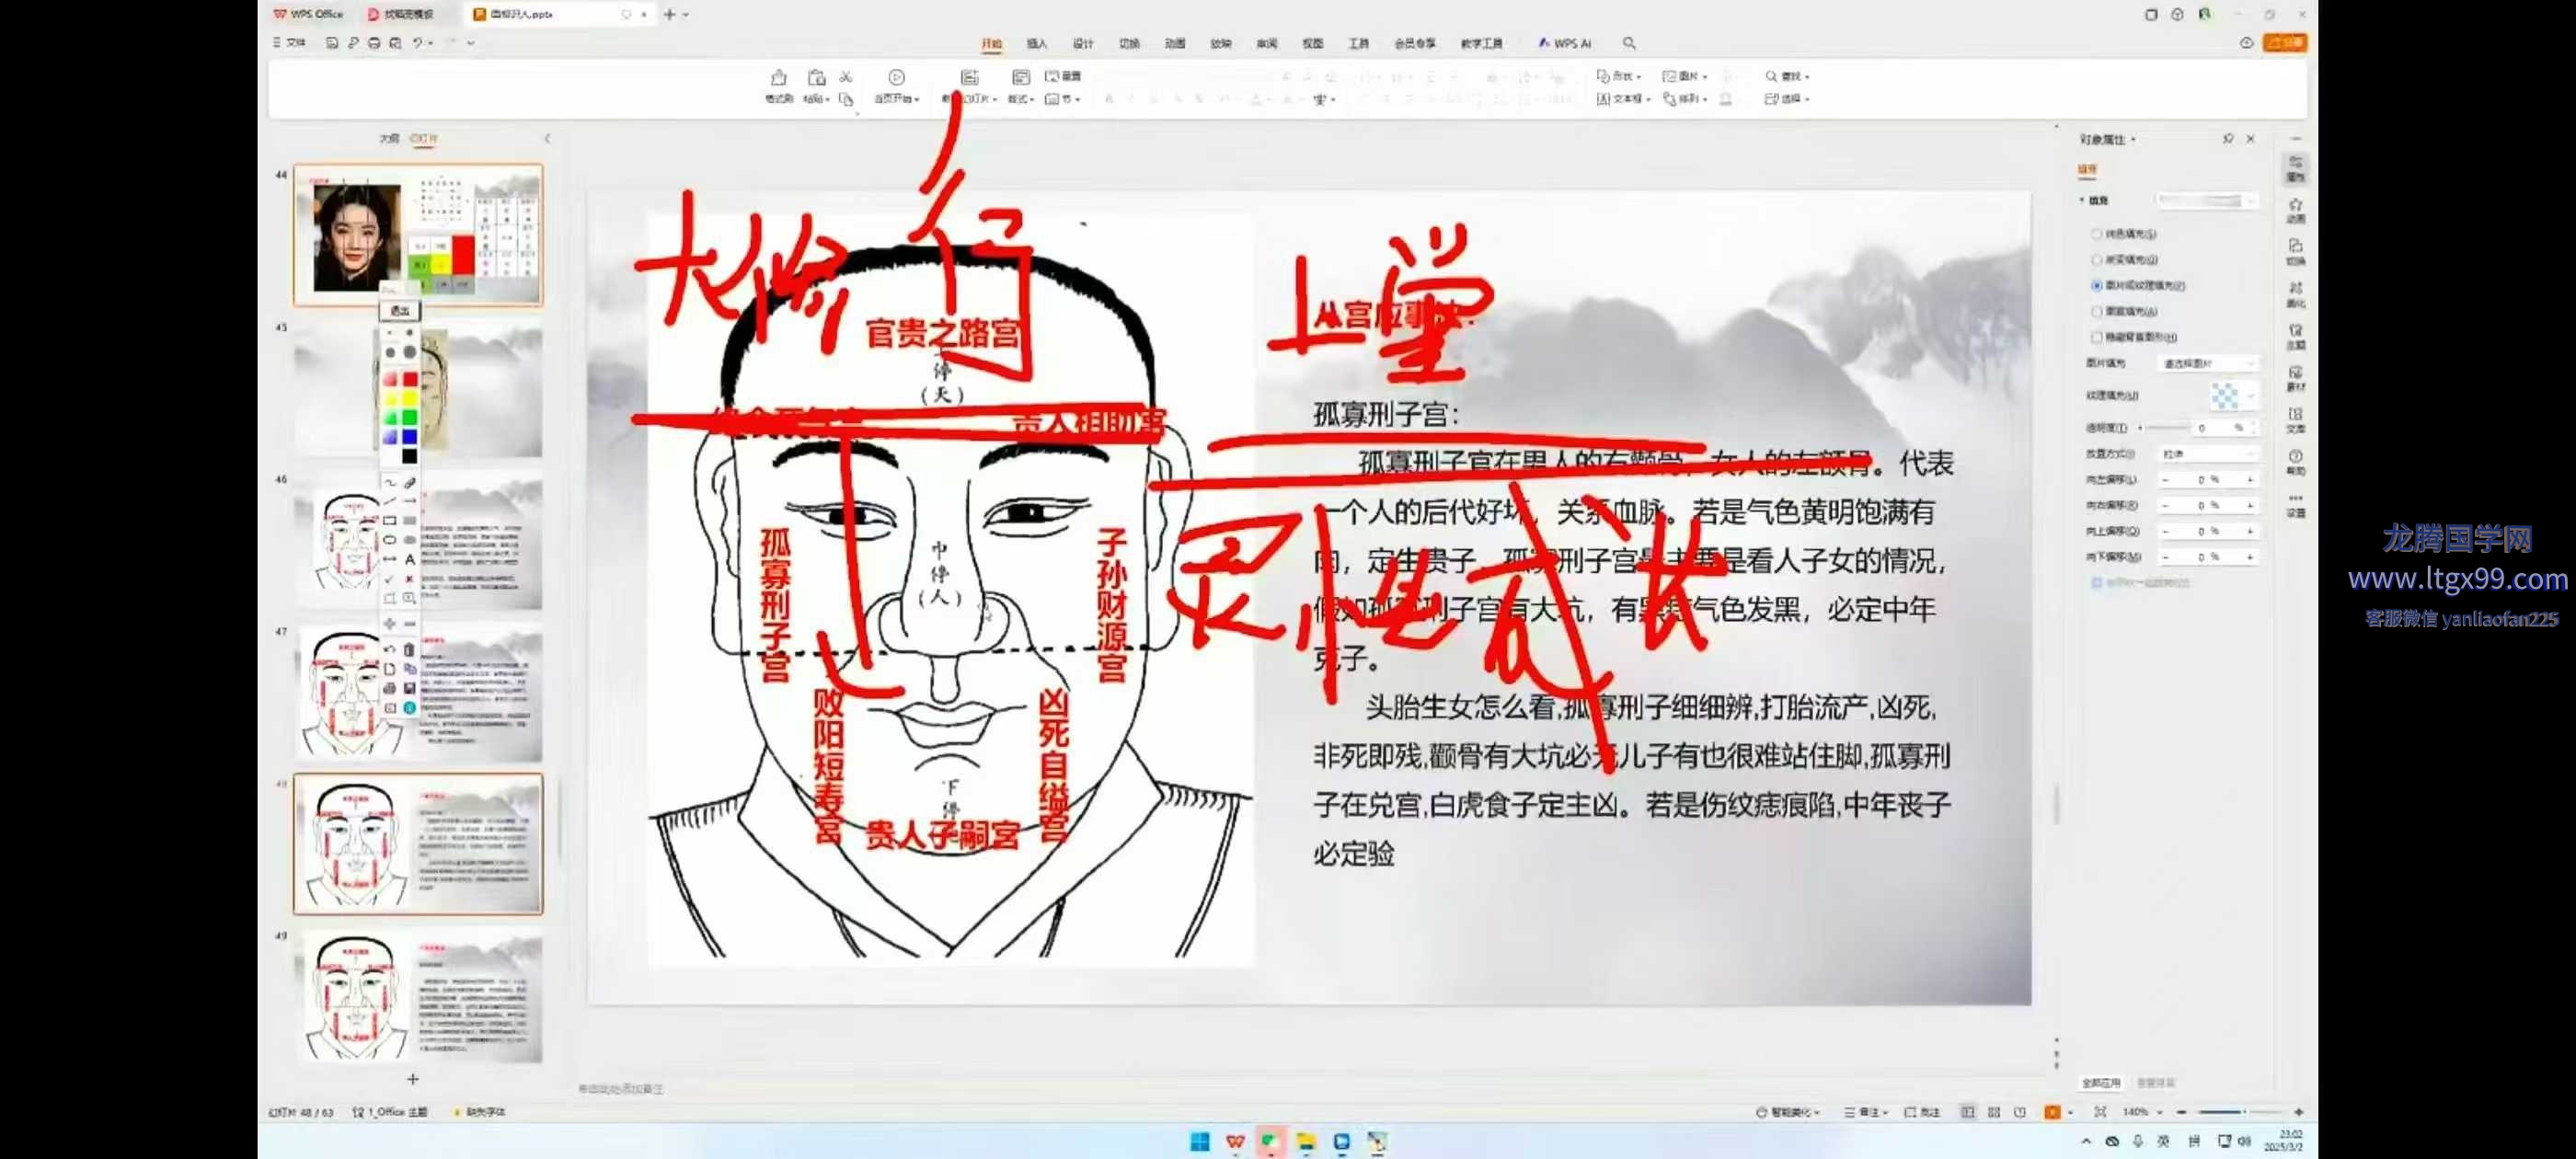The width and height of the screenshot is (2576, 1159).
Task: Open the picture insert dropdown
Action: click(x=1685, y=76)
